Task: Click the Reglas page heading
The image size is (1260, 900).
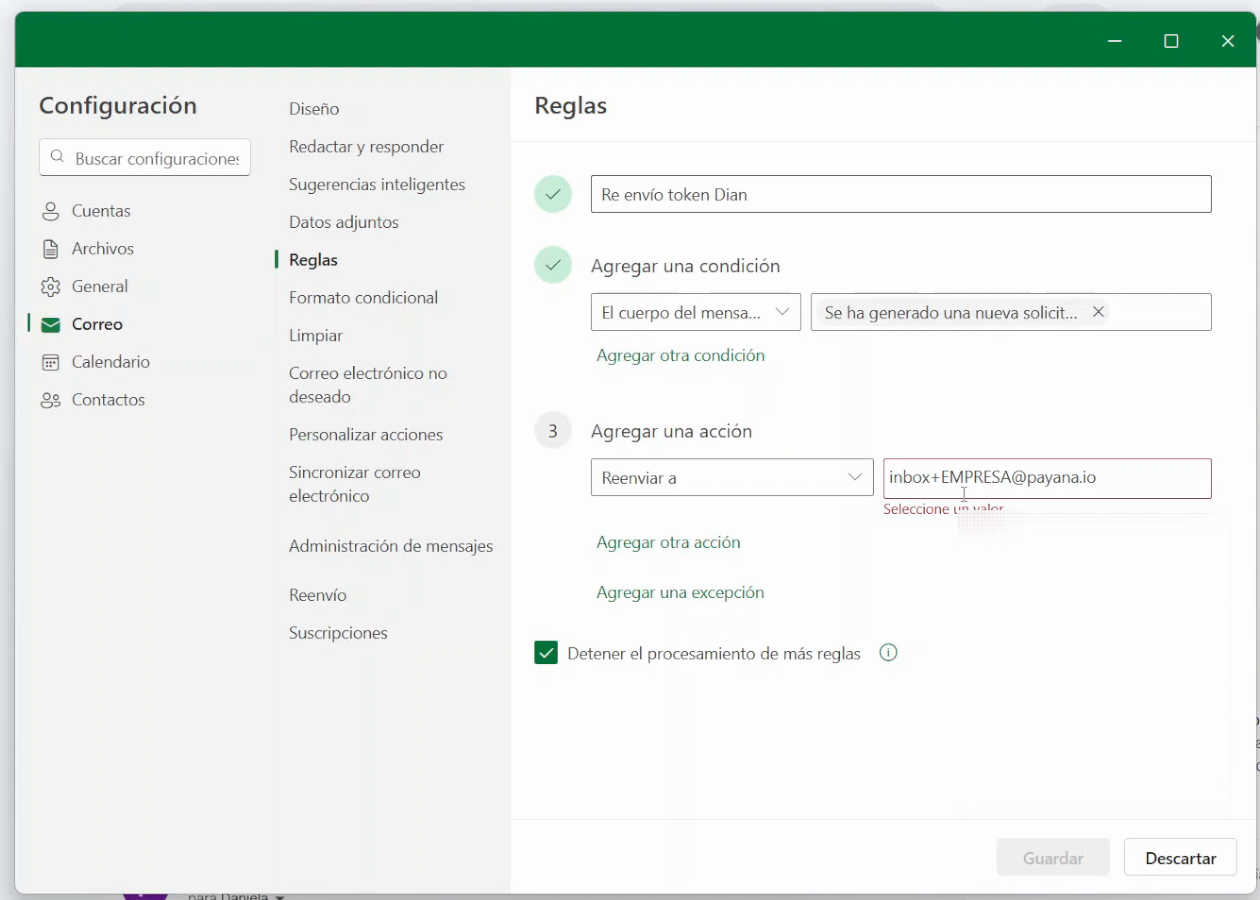Action: (571, 106)
